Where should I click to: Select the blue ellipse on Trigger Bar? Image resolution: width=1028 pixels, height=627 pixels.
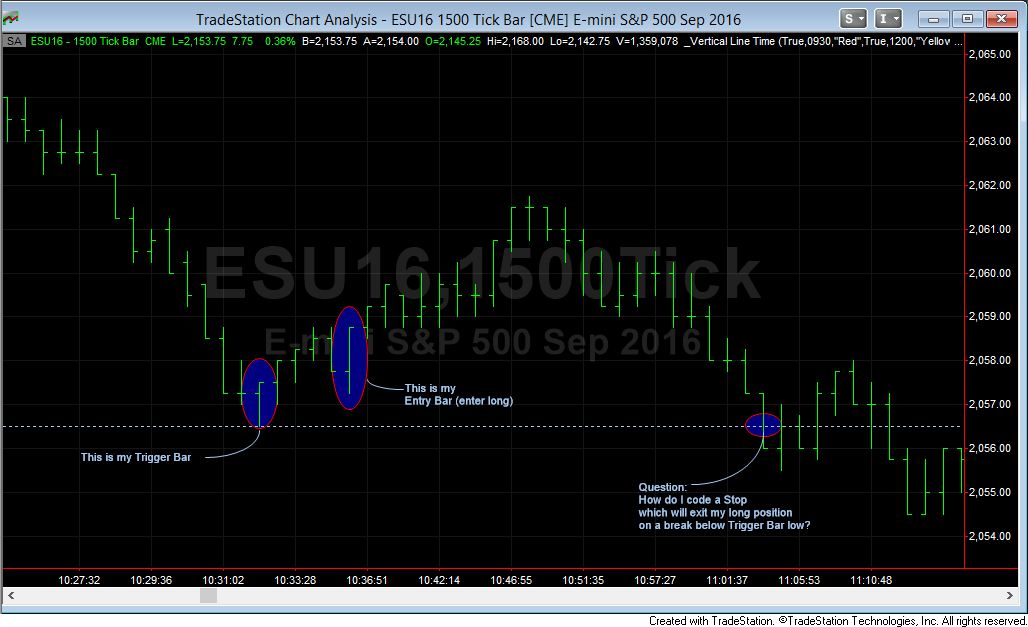(x=260, y=394)
